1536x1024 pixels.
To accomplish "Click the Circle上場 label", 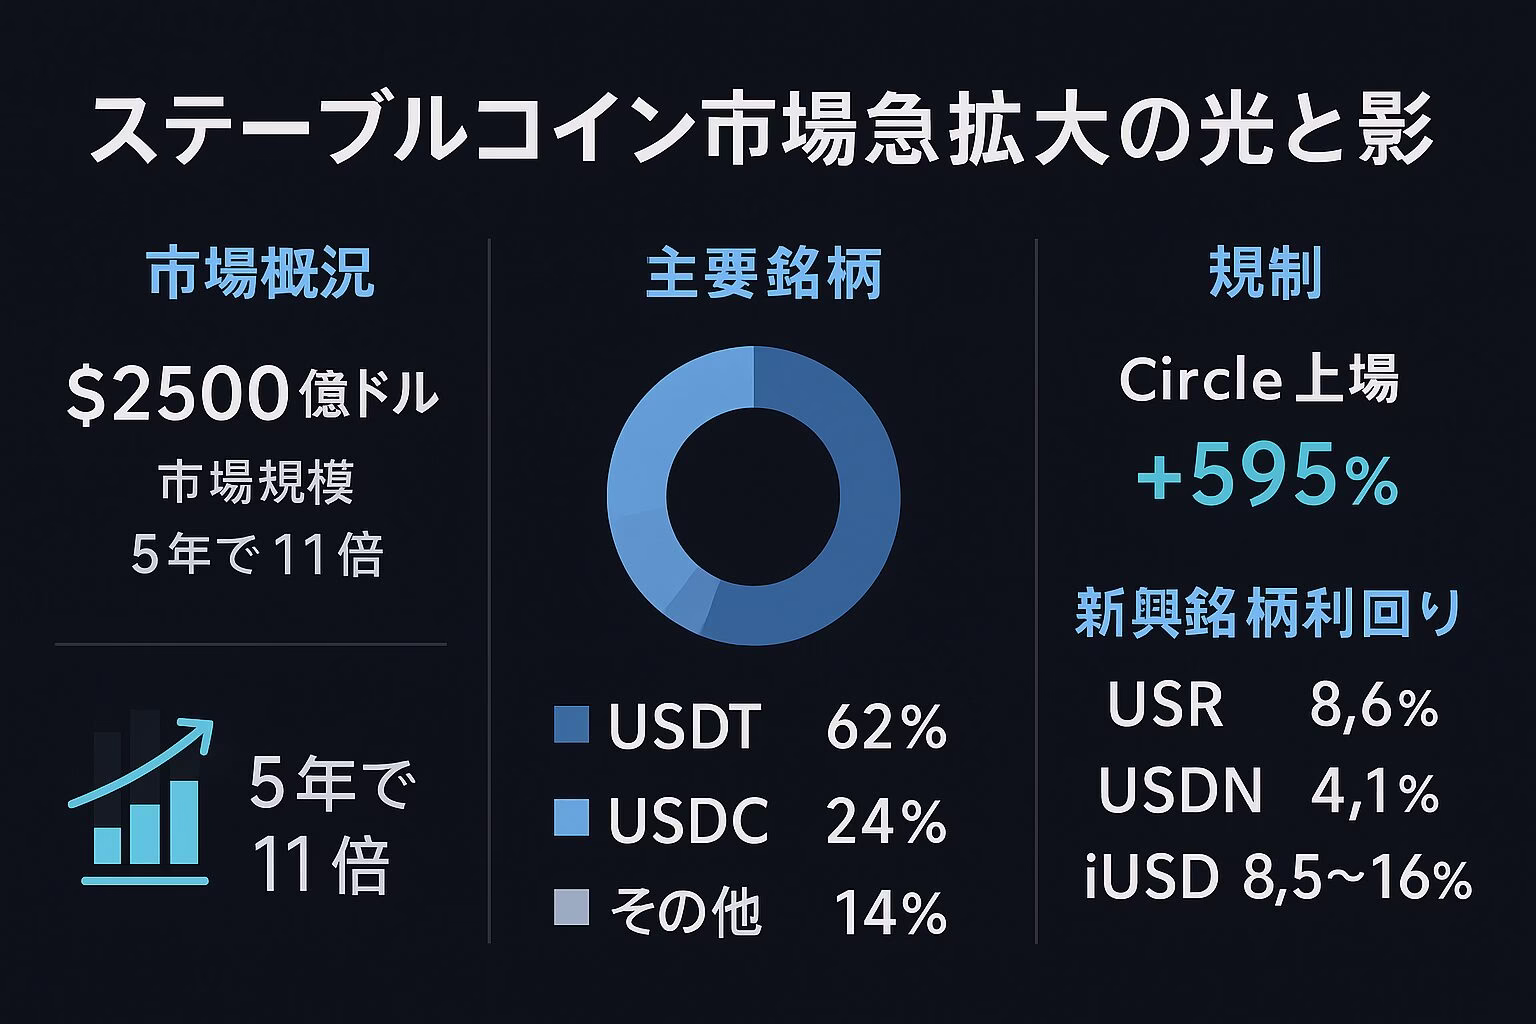I will click(1259, 380).
